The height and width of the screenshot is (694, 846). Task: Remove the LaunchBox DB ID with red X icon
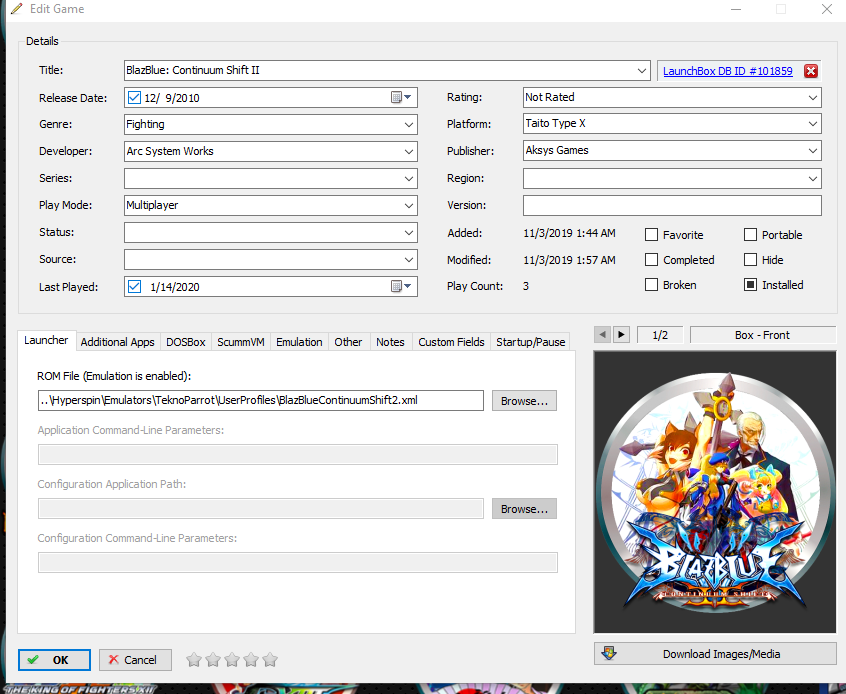(810, 71)
